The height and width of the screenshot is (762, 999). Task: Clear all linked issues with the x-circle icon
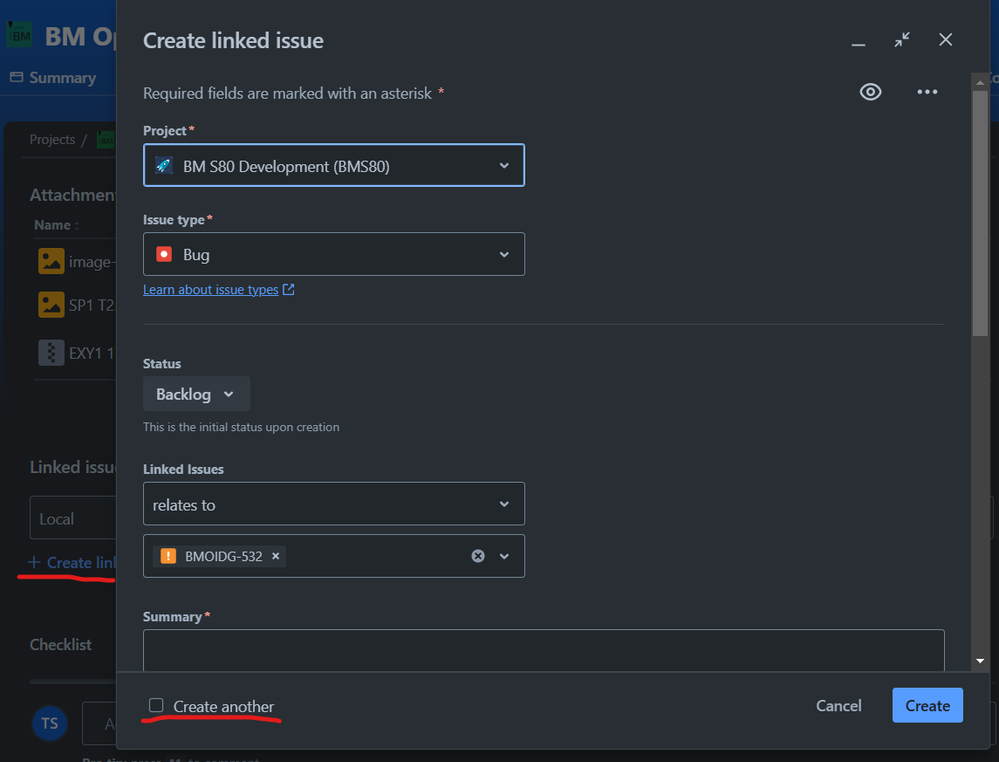(x=477, y=555)
